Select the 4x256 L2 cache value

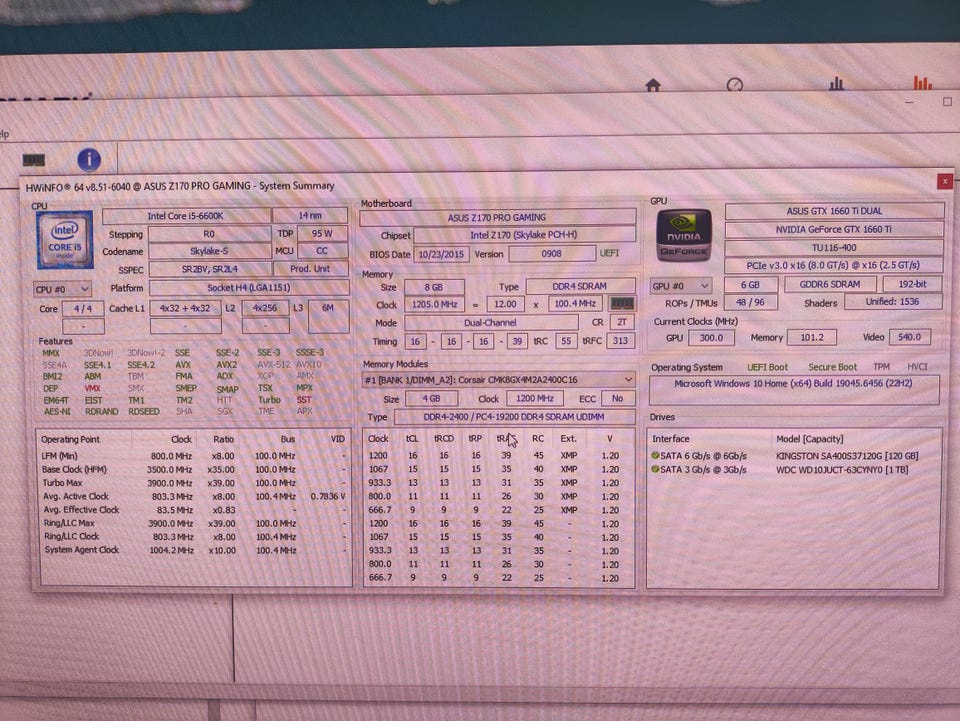(265, 308)
